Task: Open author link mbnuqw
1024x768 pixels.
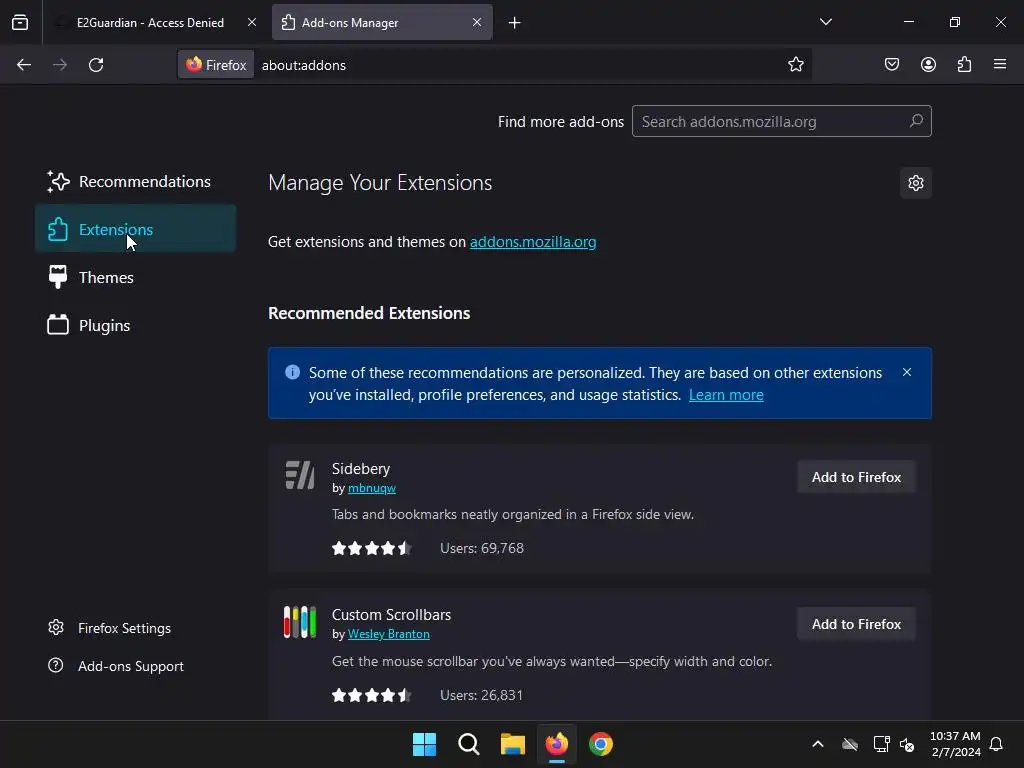Action: pyautogui.click(x=372, y=488)
